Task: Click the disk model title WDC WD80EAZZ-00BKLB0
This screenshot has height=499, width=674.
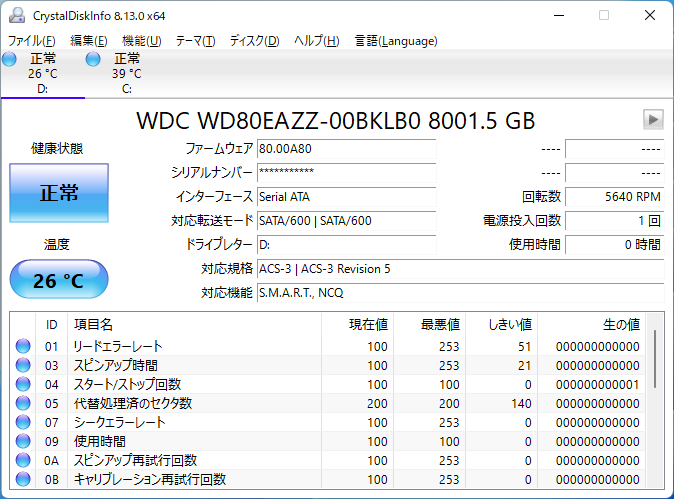Action: [278, 121]
